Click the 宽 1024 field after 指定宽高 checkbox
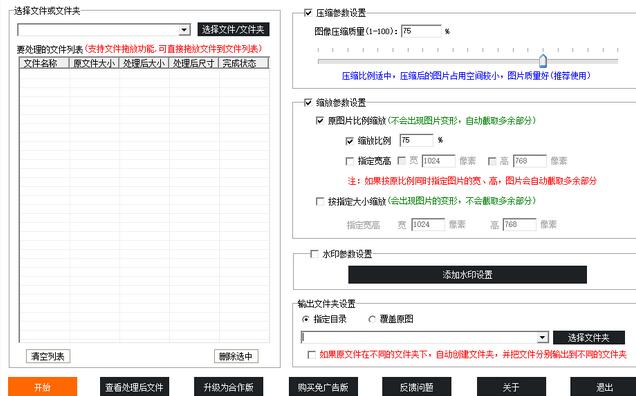636x396 pixels. (x=438, y=161)
